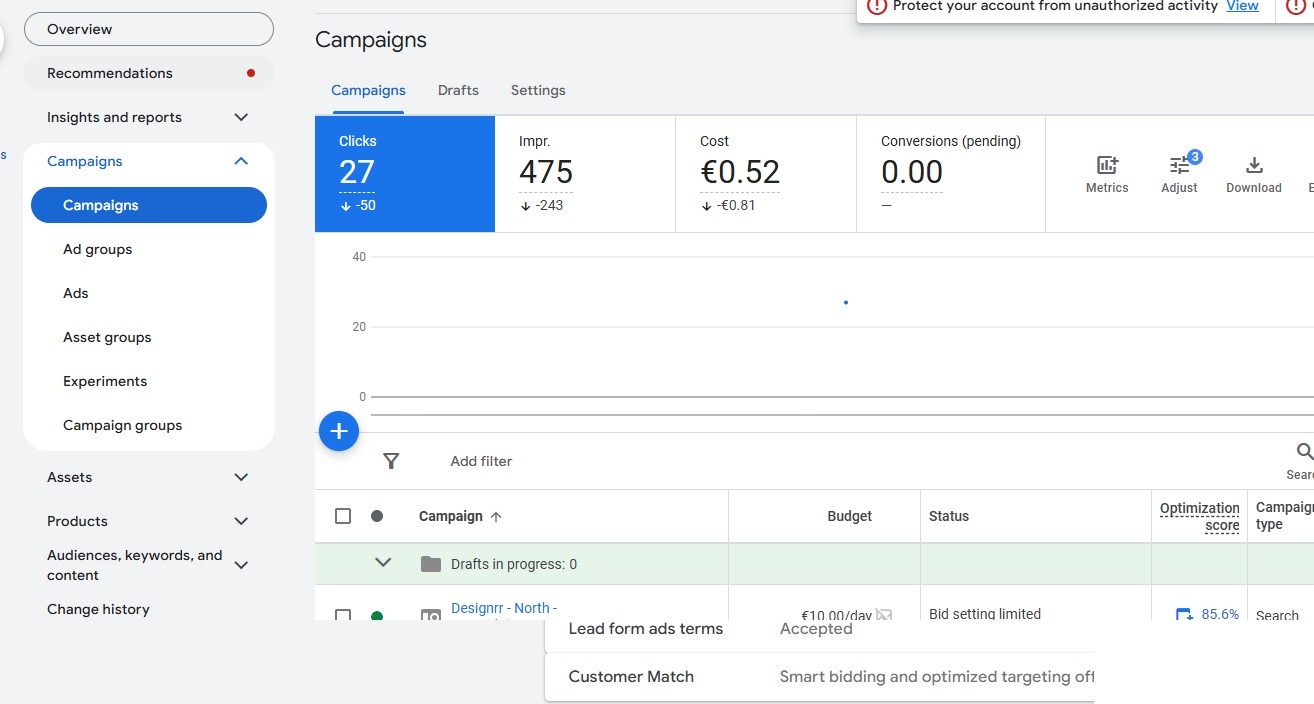Select Campaigns sub-item in sidebar
The image size is (1314, 704).
[149, 205]
